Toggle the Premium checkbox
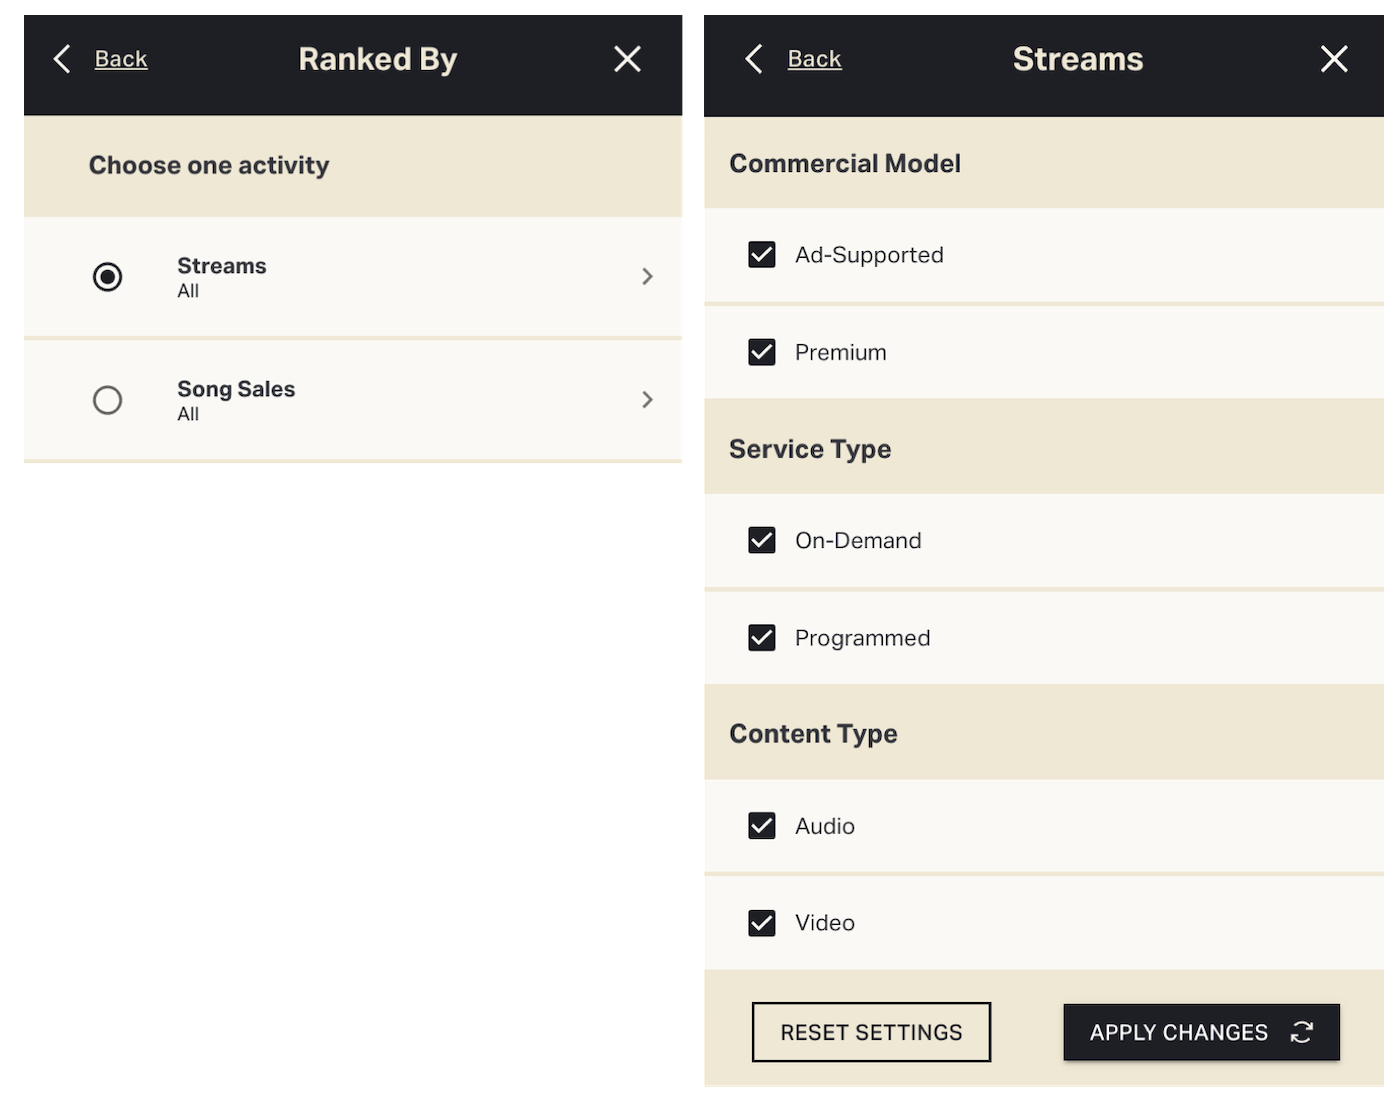 click(762, 352)
